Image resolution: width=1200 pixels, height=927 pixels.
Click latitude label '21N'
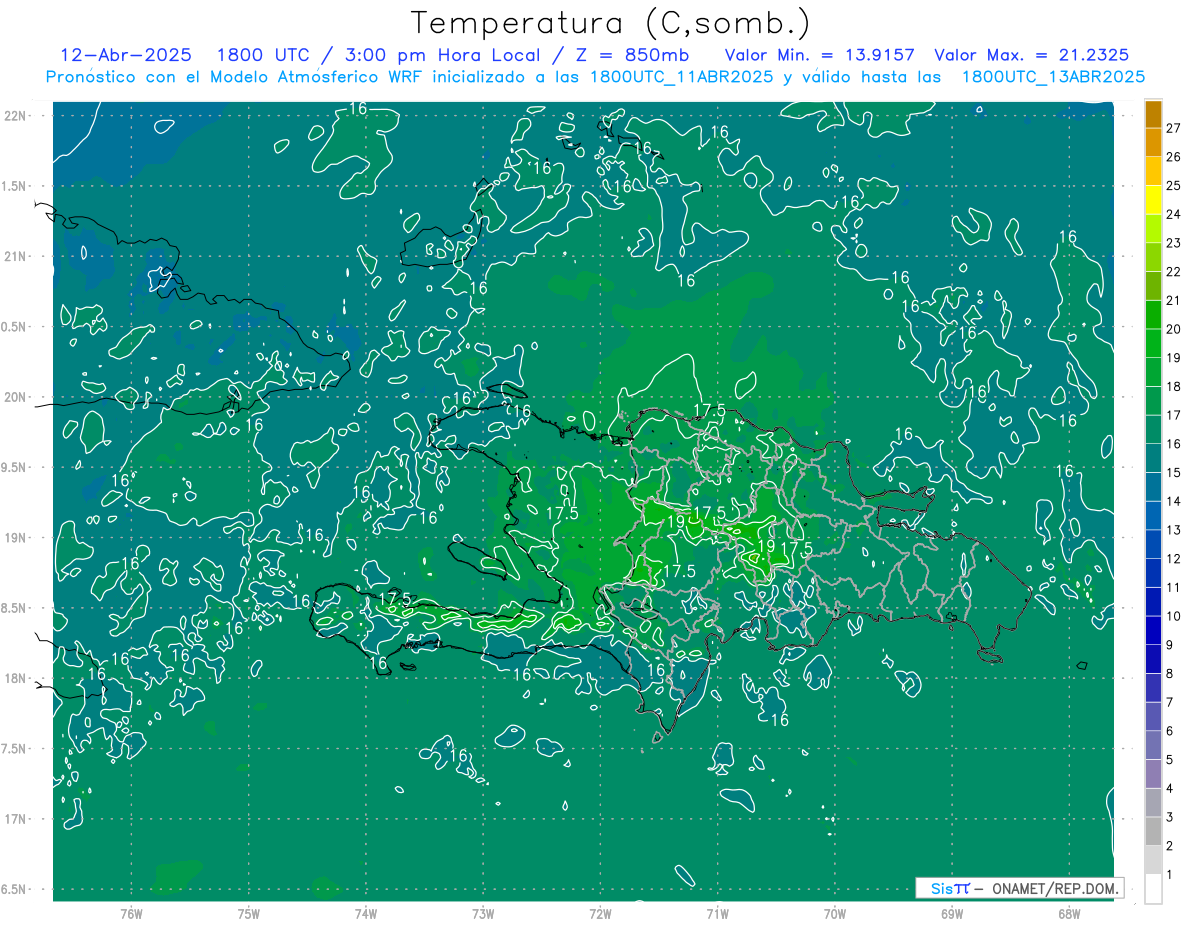click(x=16, y=257)
